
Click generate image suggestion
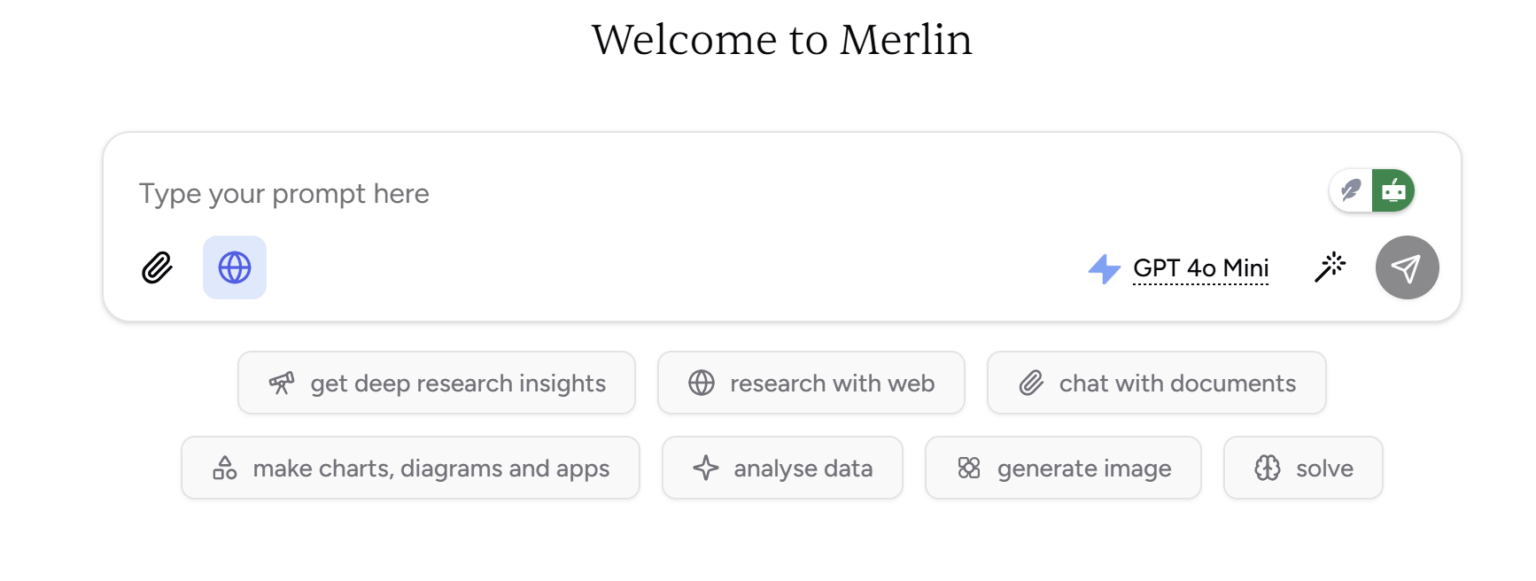(1063, 467)
